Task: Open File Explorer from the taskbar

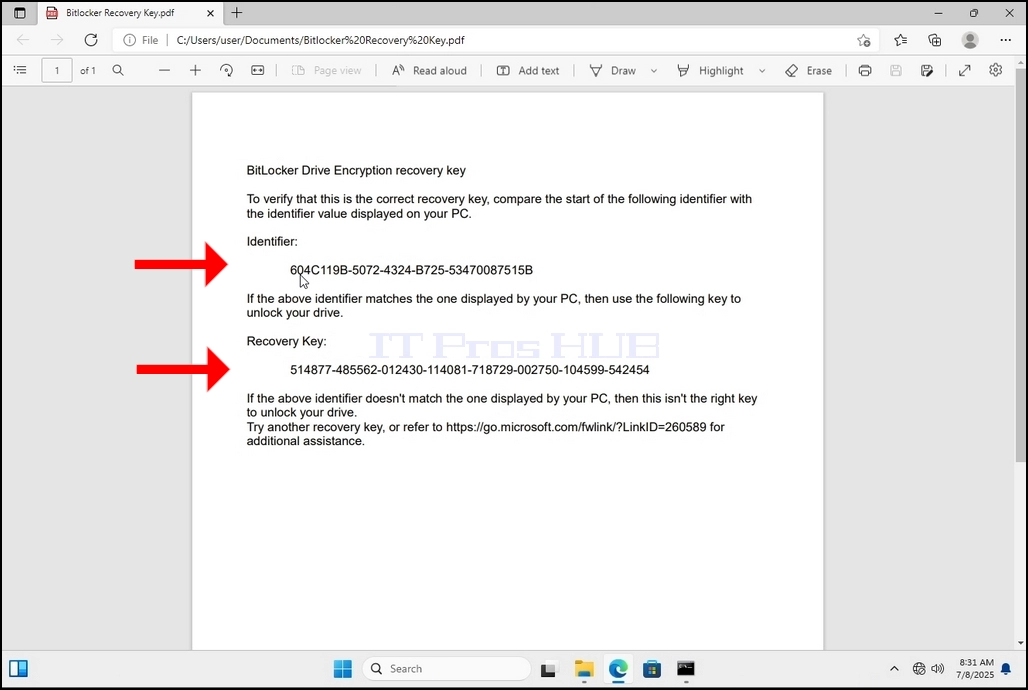Action: click(x=583, y=669)
